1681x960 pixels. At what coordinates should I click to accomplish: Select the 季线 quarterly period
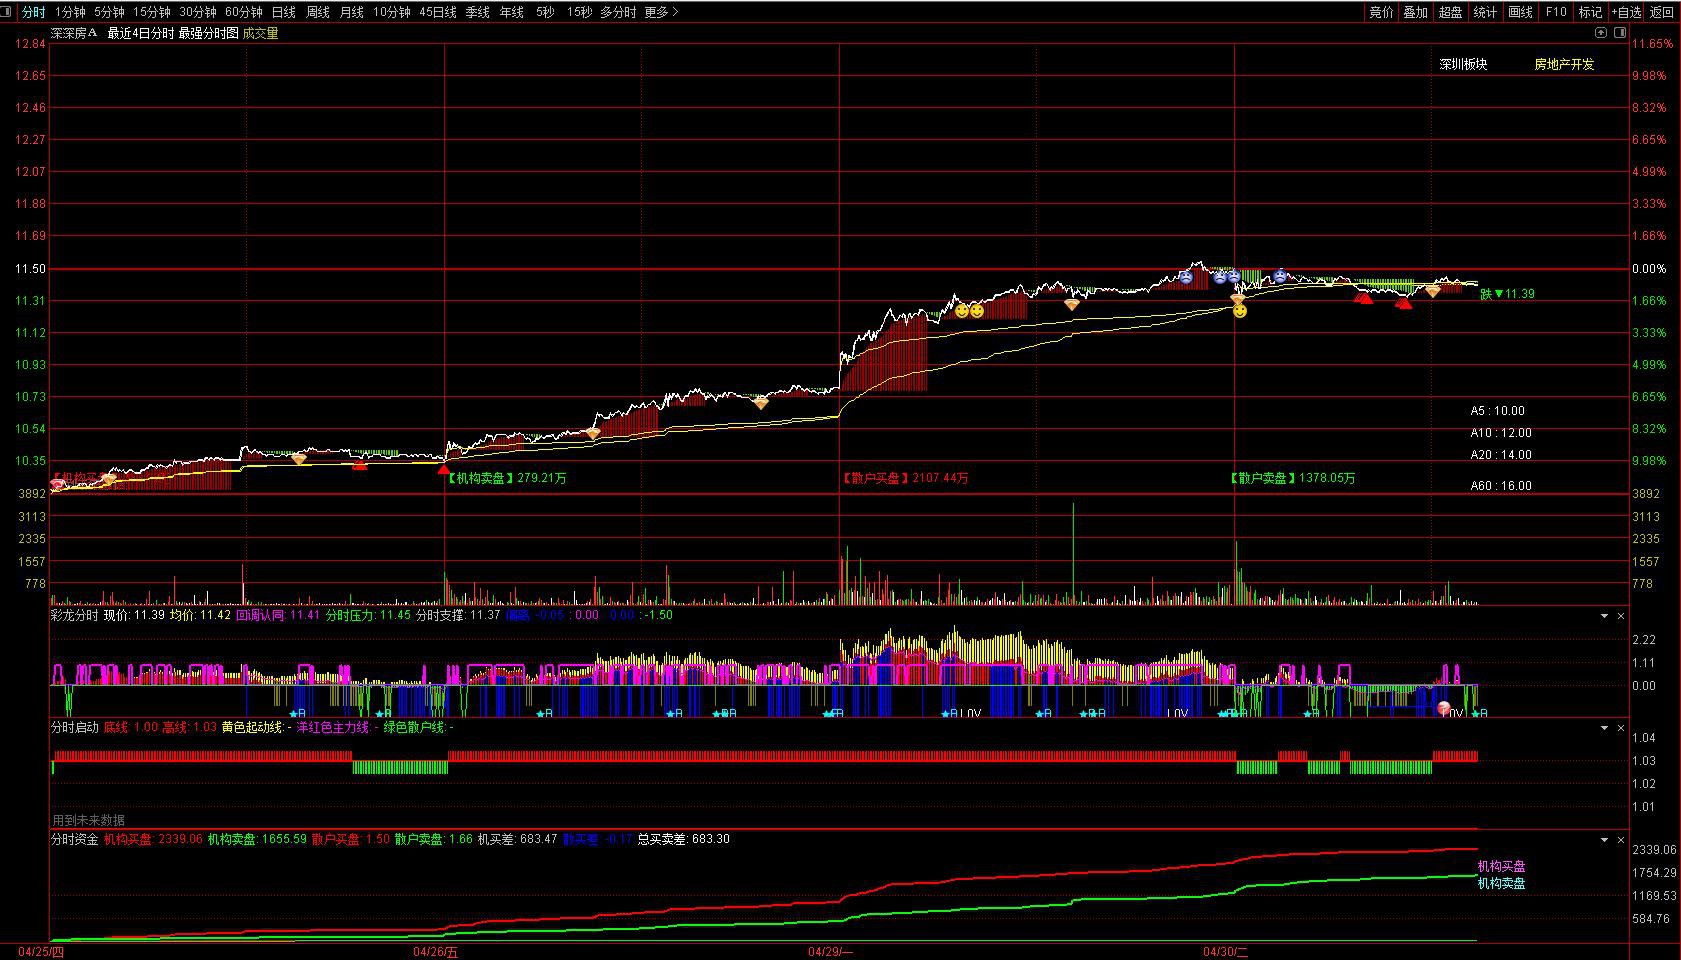pos(478,12)
